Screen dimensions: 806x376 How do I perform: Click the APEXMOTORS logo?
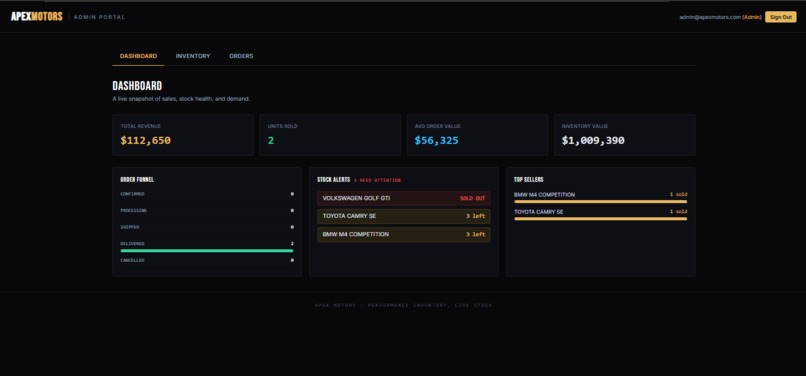pyautogui.click(x=36, y=16)
